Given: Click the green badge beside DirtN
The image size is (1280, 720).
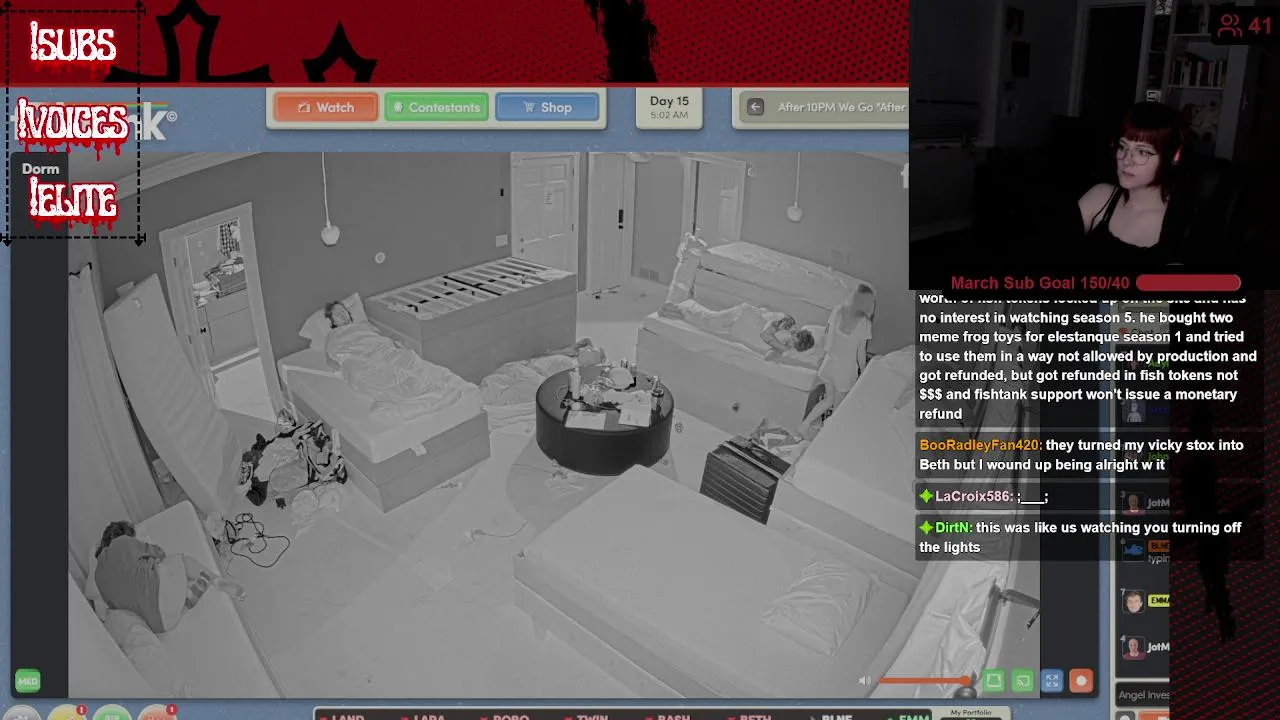Looking at the screenshot, I should pos(926,527).
